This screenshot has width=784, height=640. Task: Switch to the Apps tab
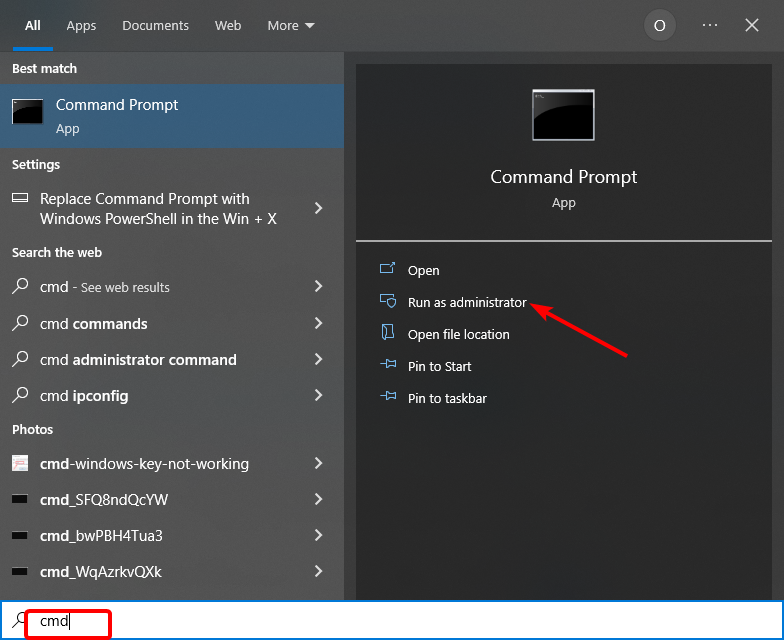[81, 26]
